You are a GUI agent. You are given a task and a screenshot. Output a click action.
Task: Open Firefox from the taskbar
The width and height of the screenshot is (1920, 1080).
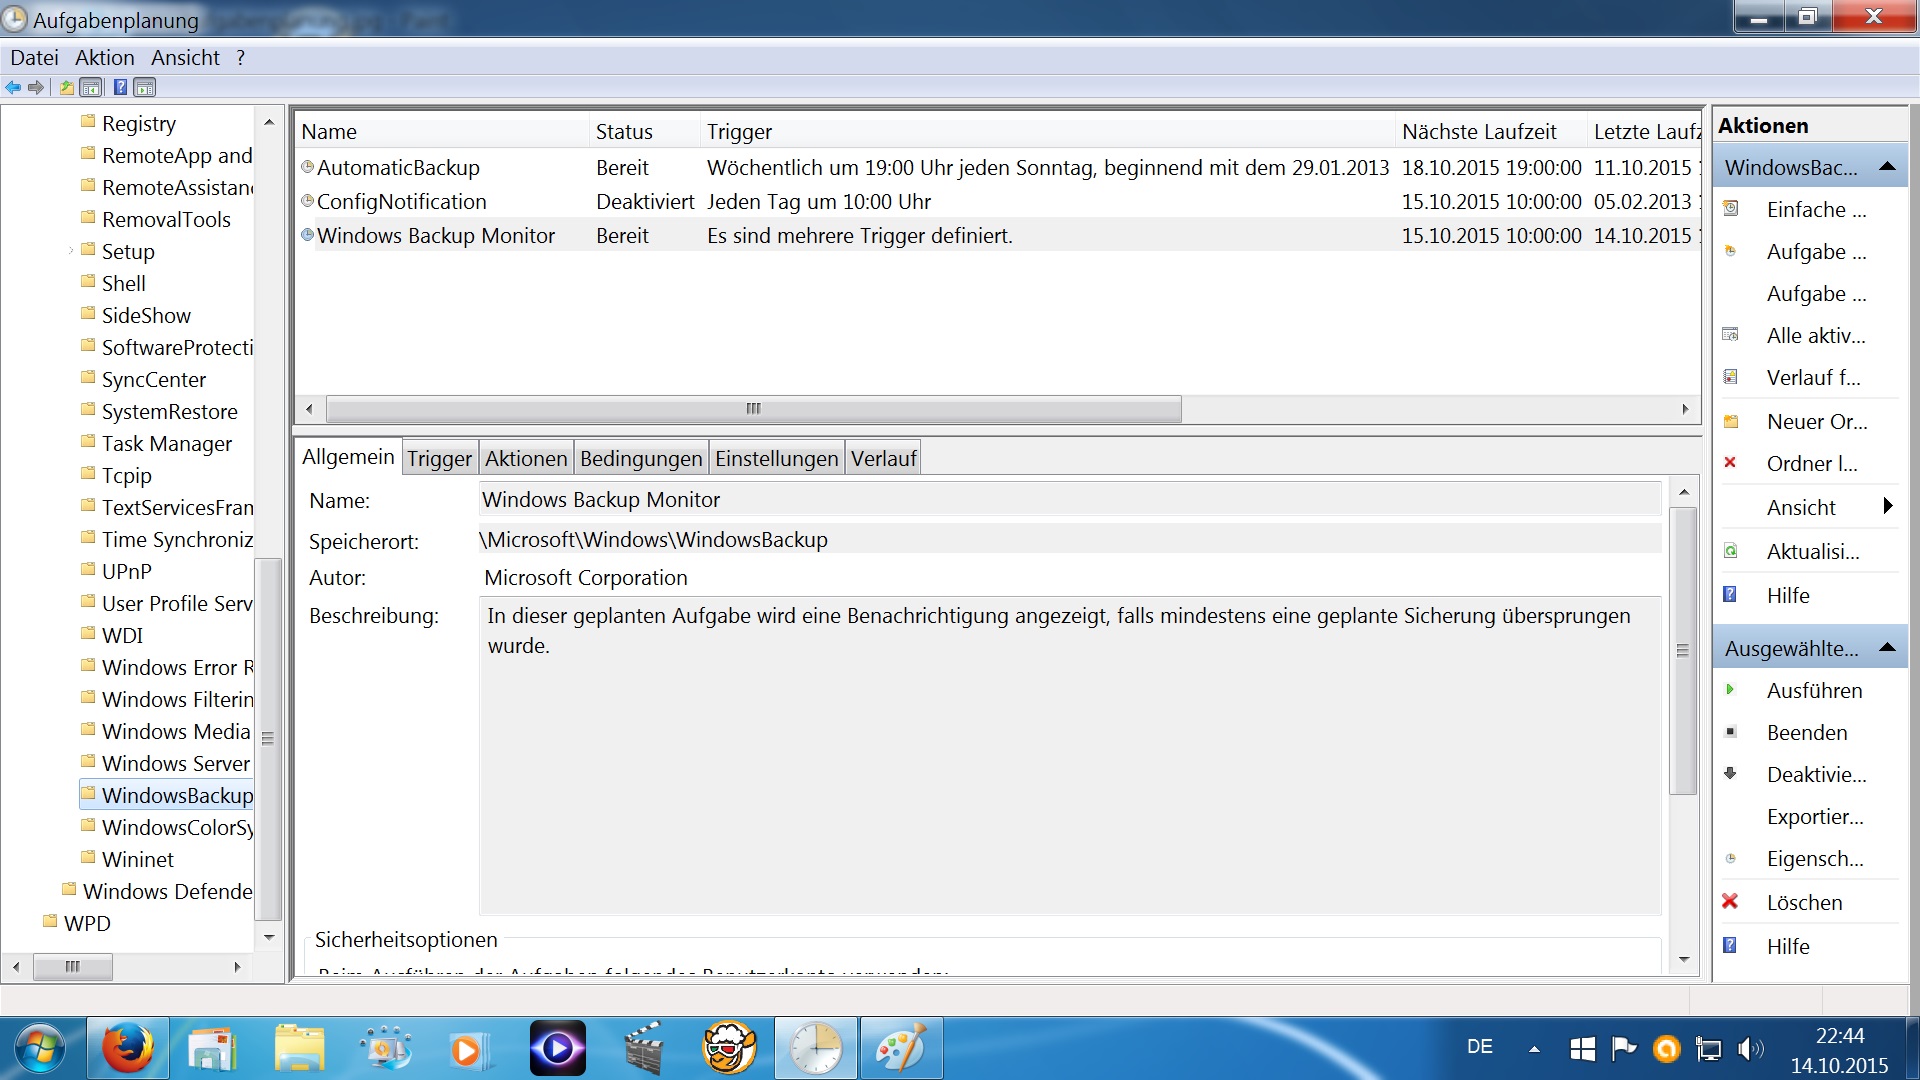(x=128, y=1049)
